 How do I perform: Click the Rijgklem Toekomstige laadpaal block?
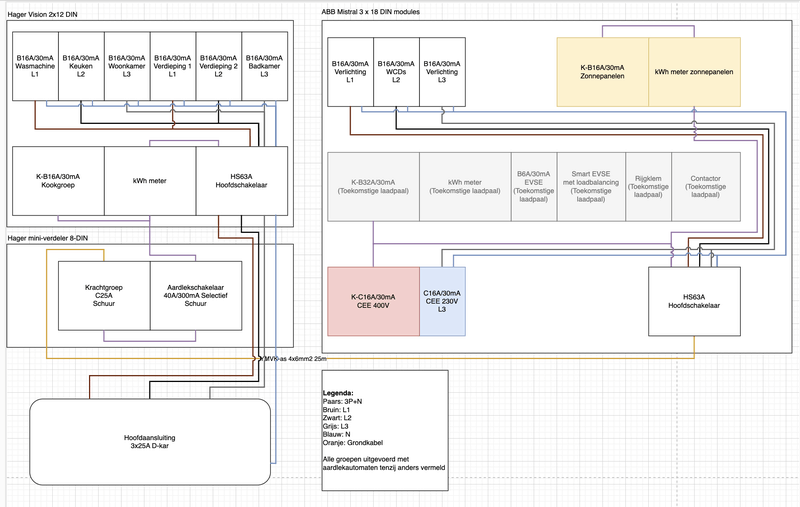(648, 187)
